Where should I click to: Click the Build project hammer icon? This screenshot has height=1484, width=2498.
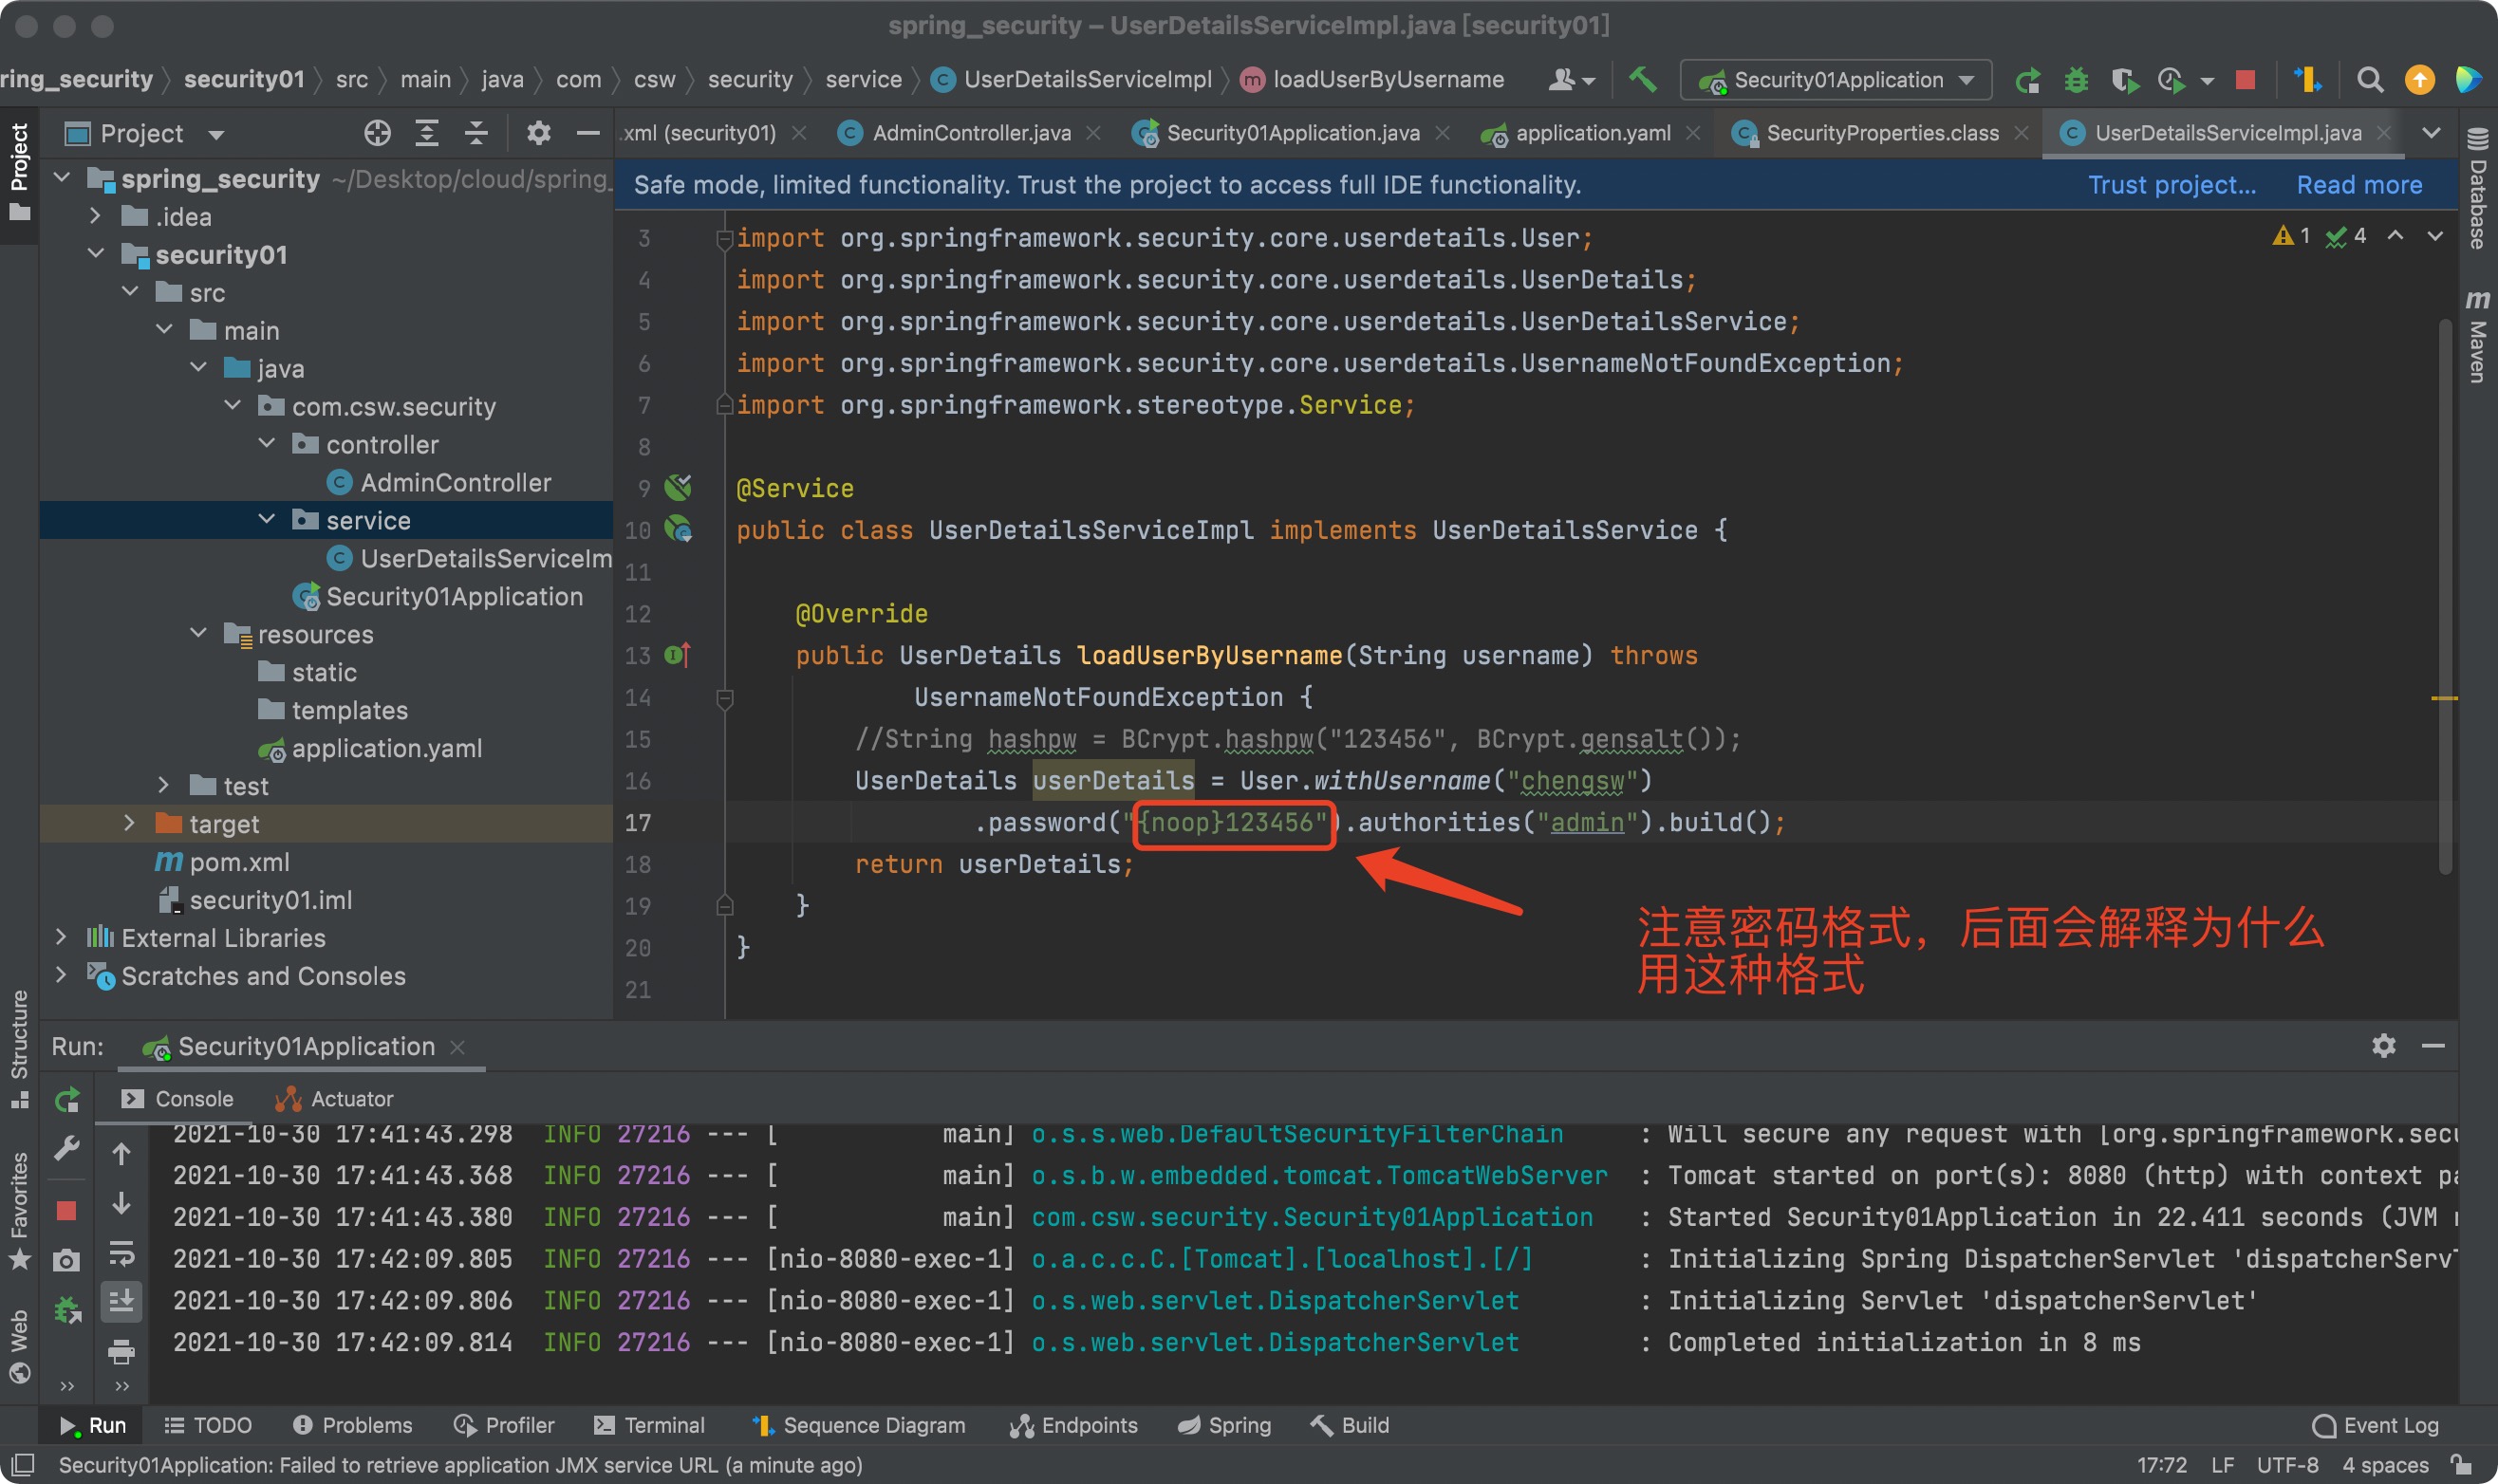pyautogui.click(x=1642, y=79)
